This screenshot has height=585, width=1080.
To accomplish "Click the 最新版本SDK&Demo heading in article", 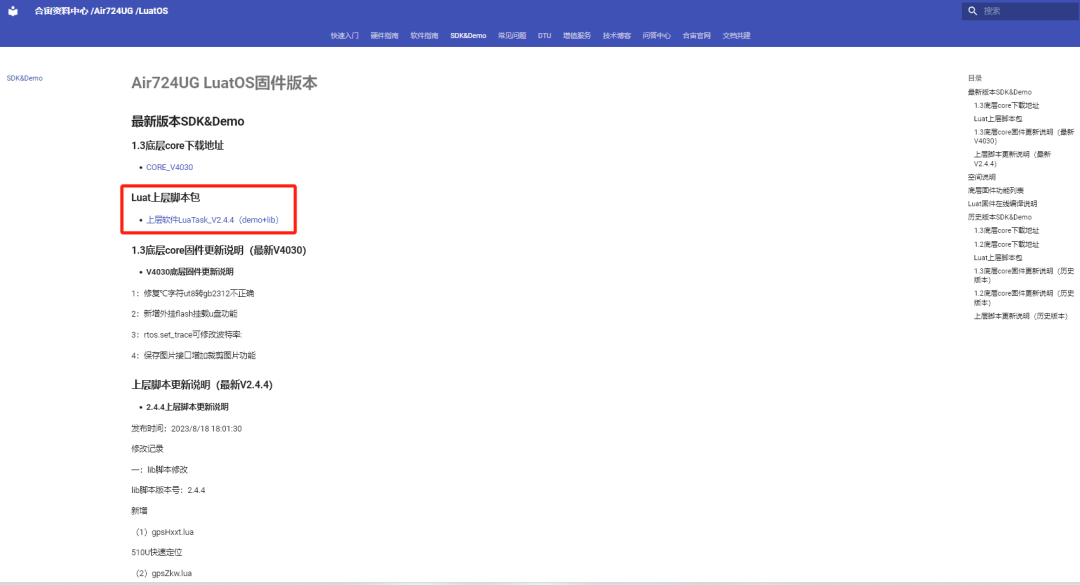I will pos(188,121).
